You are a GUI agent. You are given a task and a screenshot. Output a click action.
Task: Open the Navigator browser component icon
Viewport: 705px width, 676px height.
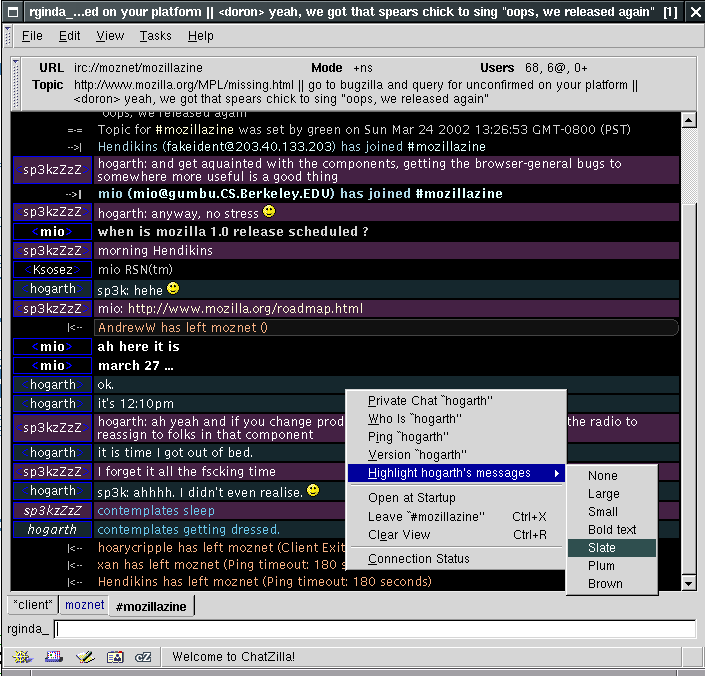[22, 657]
